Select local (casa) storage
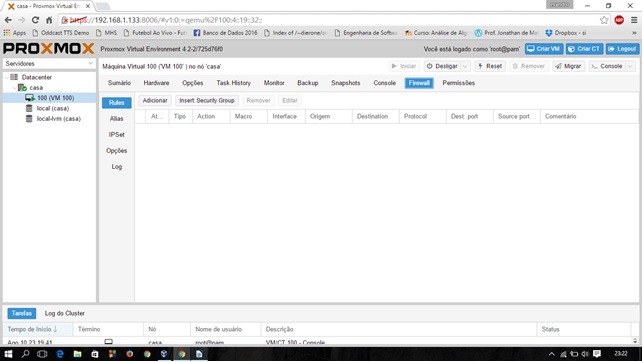The image size is (643, 362). 52,109
